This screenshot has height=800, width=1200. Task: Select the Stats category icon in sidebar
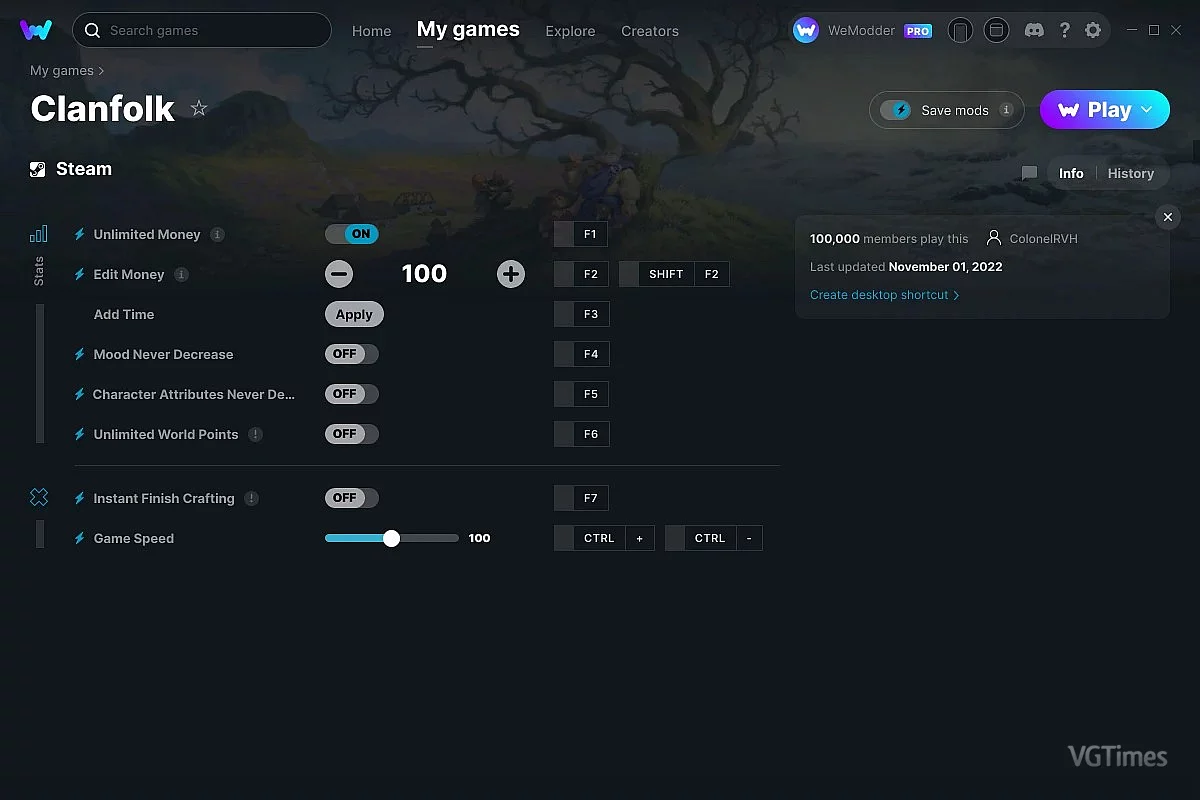pos(39,235)
